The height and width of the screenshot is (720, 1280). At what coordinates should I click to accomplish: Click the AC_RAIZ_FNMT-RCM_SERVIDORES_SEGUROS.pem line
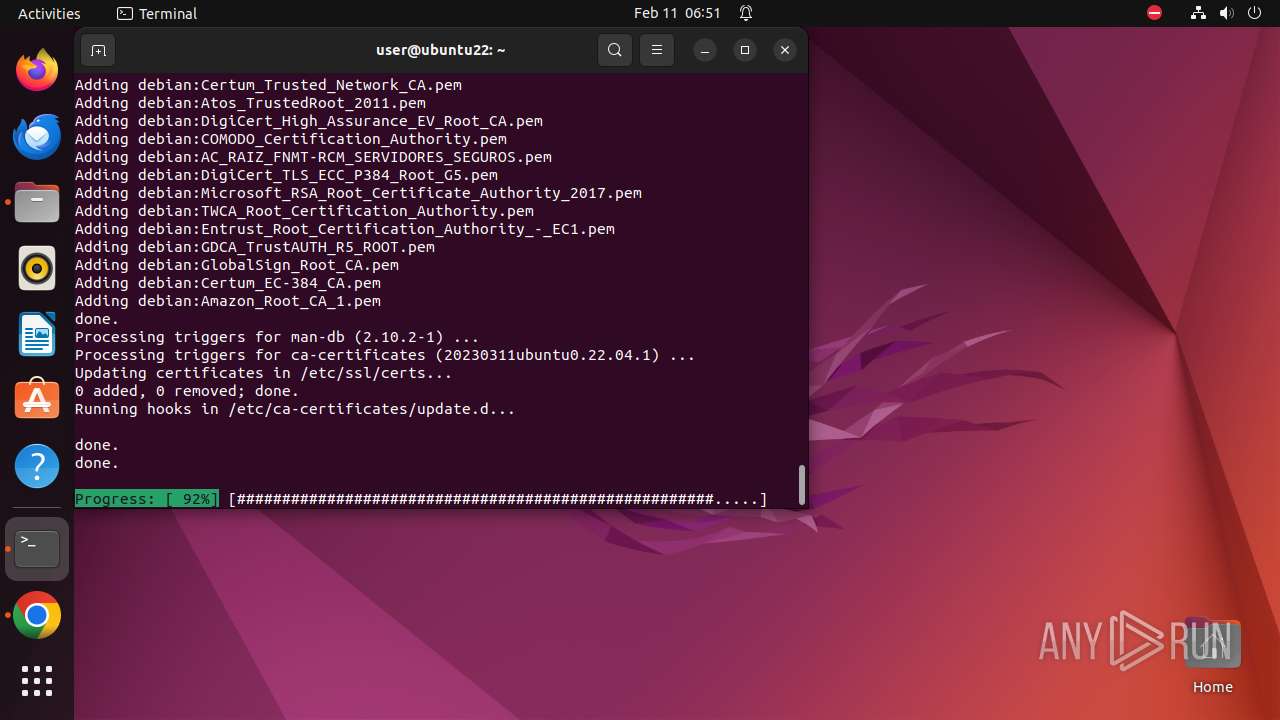pos(313,157)
